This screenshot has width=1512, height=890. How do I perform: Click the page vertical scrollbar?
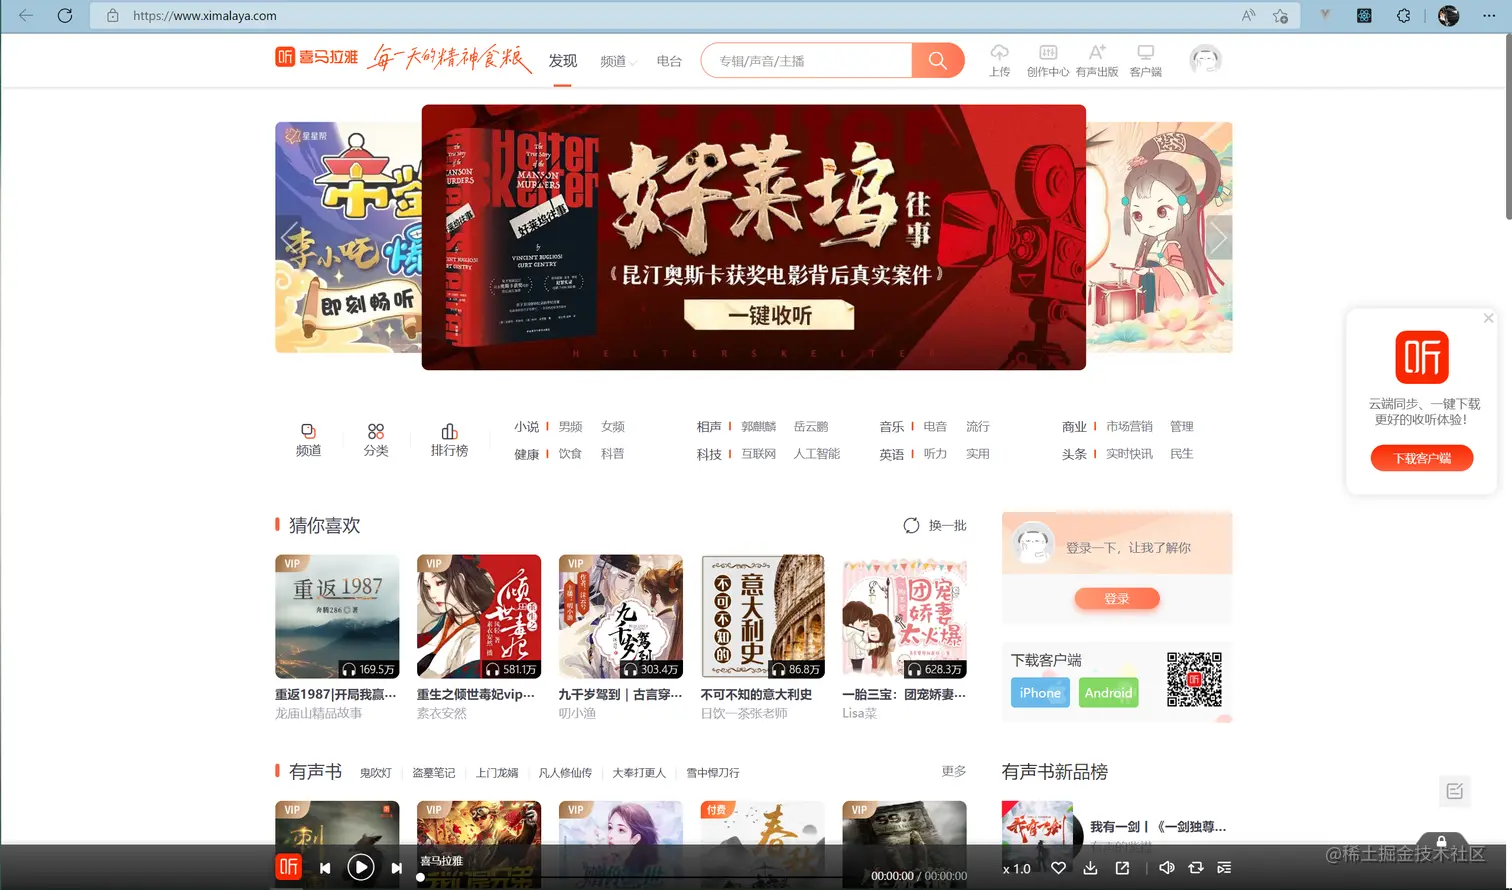click(x=1508, y=127)
